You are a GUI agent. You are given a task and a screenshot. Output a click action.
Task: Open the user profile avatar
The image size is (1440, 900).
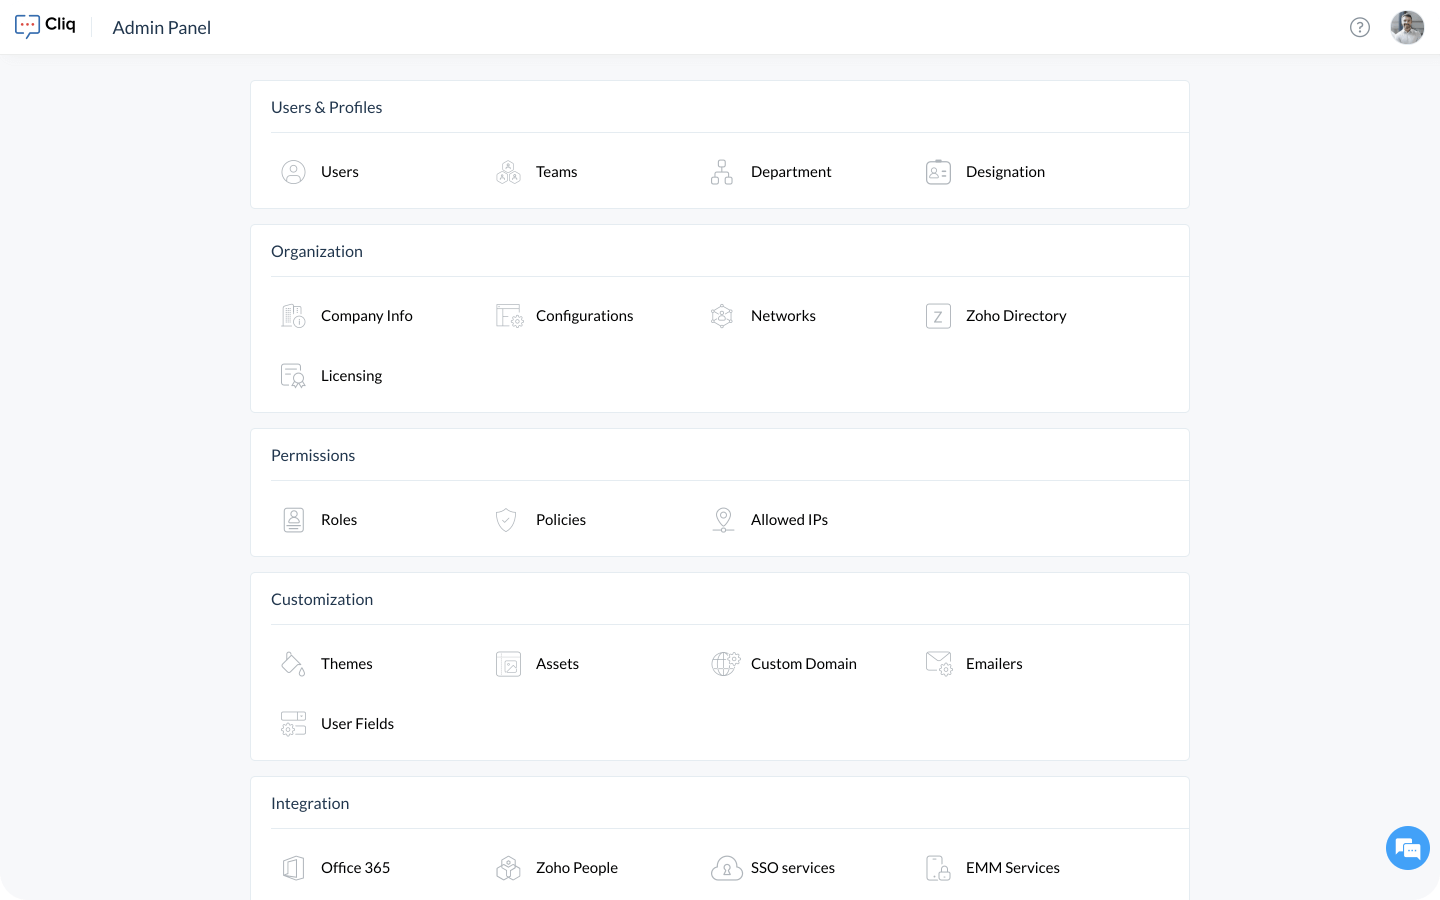1406,27
